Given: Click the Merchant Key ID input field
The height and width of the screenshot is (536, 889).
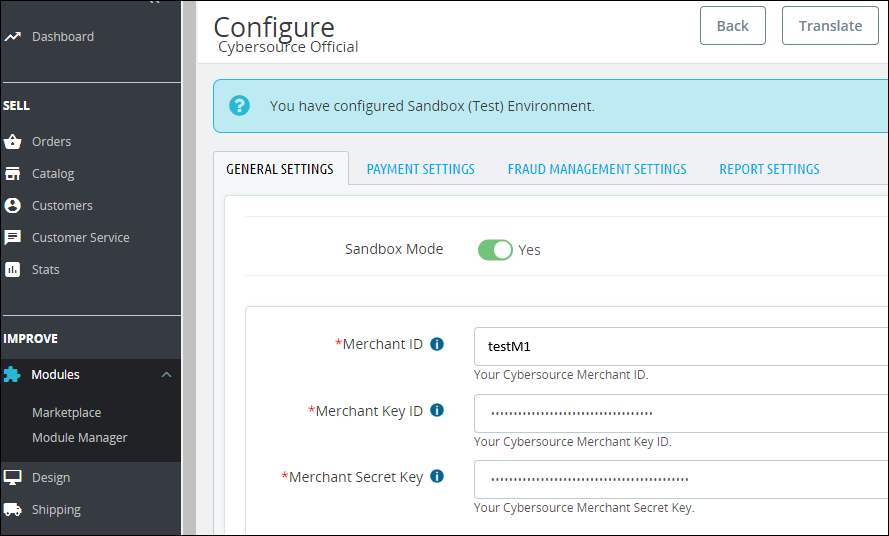Looking at the screenshot, I should click(681, 413).
